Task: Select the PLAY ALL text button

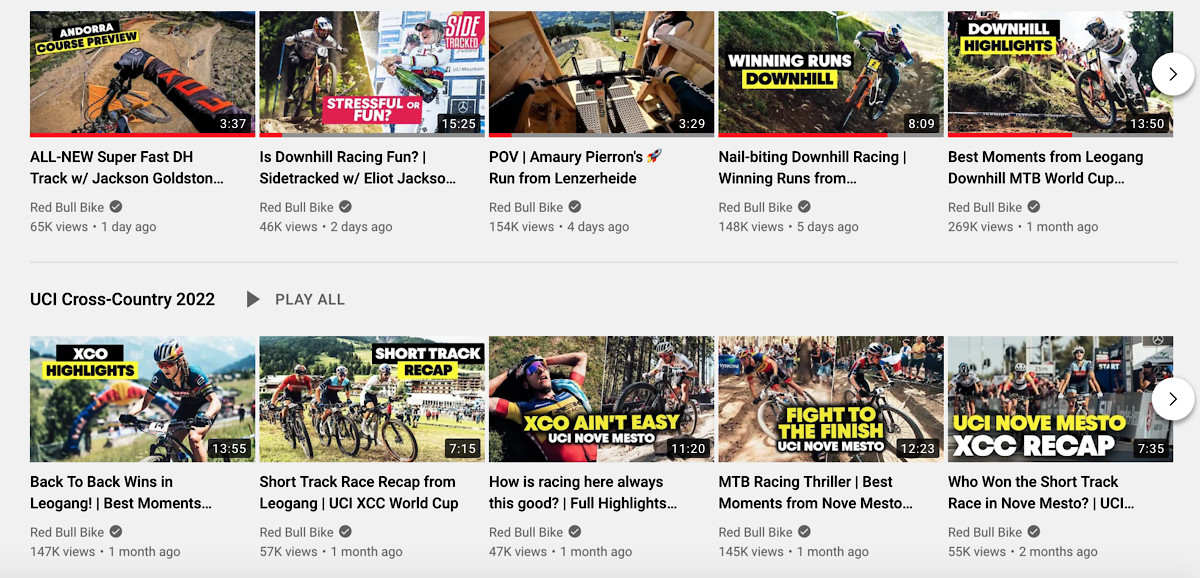Action: point(310,299)
